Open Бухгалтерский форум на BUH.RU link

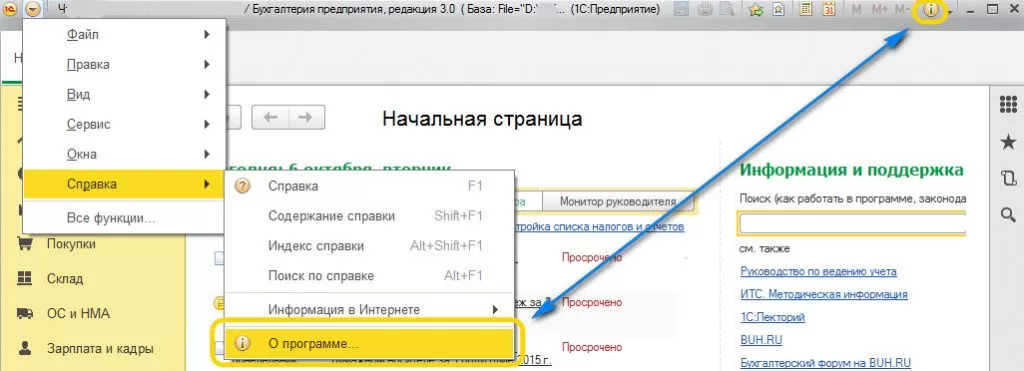tap(825, 363)
